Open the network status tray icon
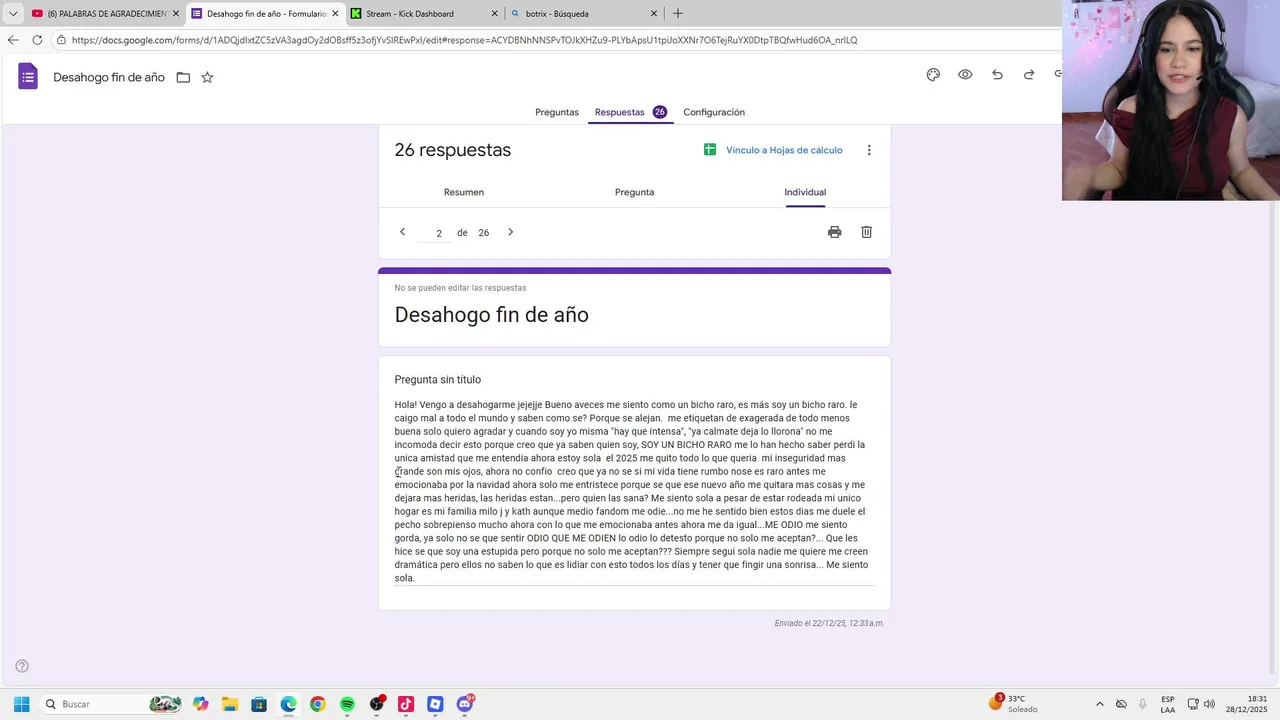 click(1193, 704)
